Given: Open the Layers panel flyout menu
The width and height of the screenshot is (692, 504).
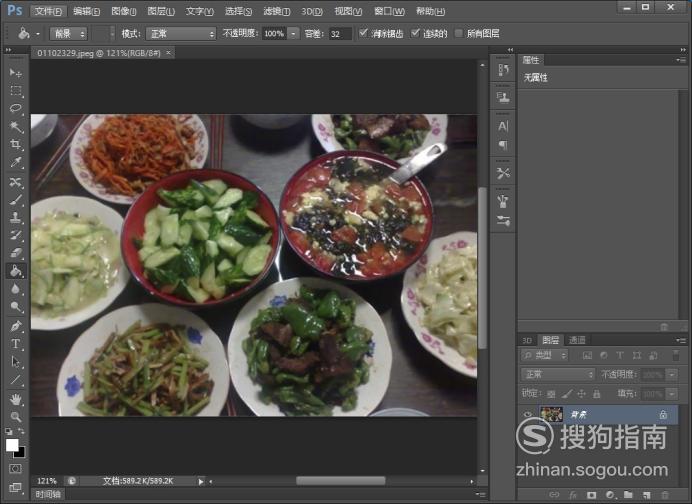Looking at the screenshot, I should point(681,340).
